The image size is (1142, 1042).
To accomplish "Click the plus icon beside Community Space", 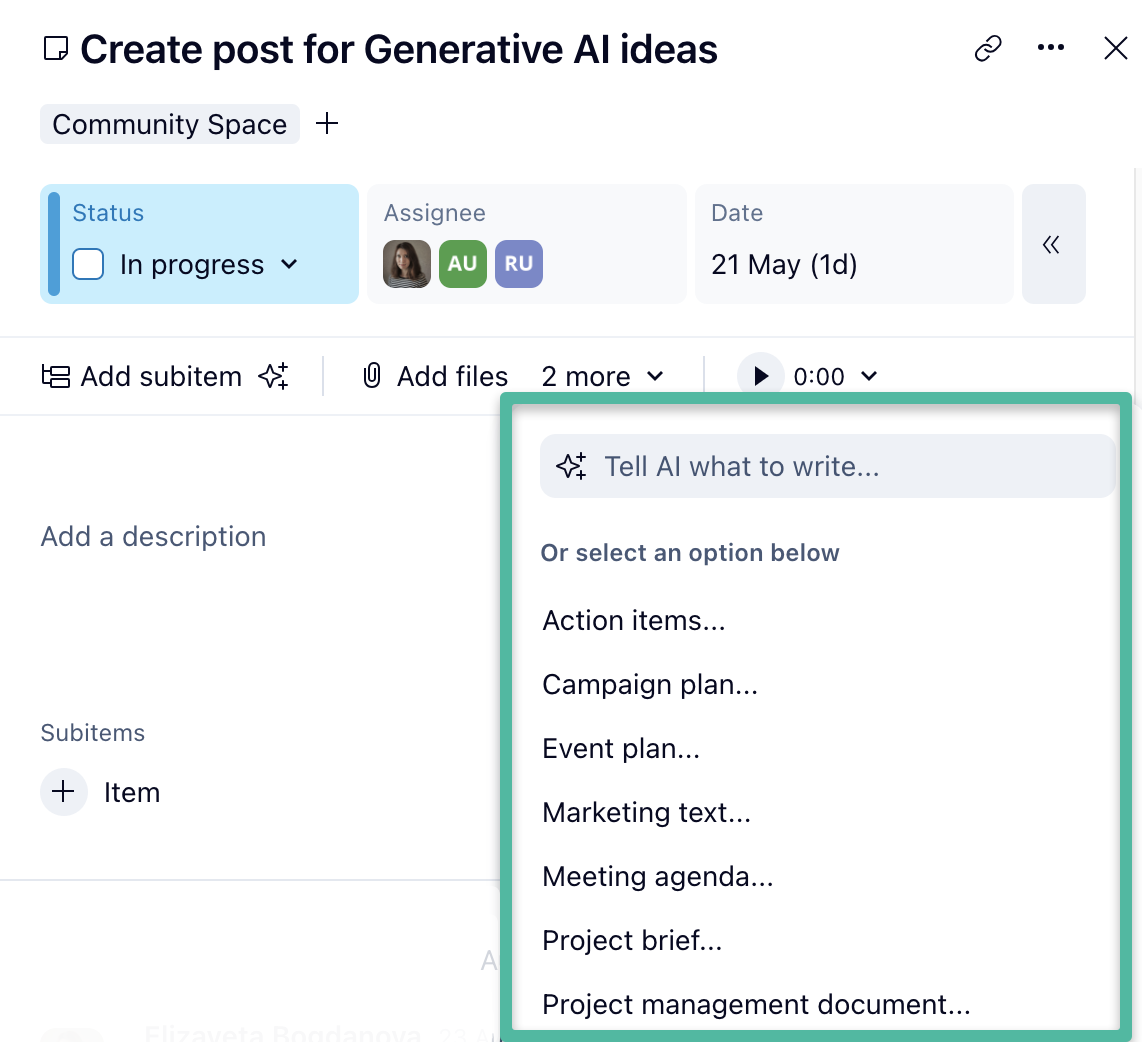I will coord(327,123).
